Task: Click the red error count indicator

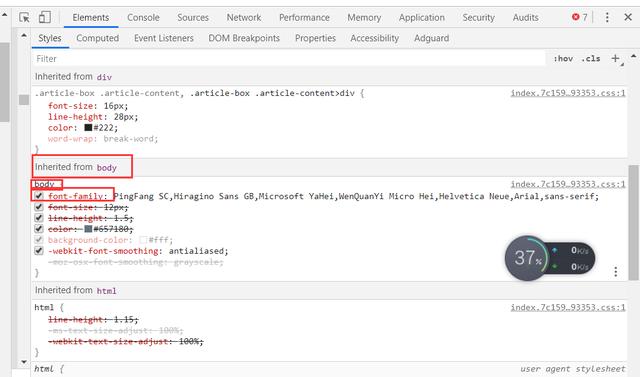Action: point(580,17)
